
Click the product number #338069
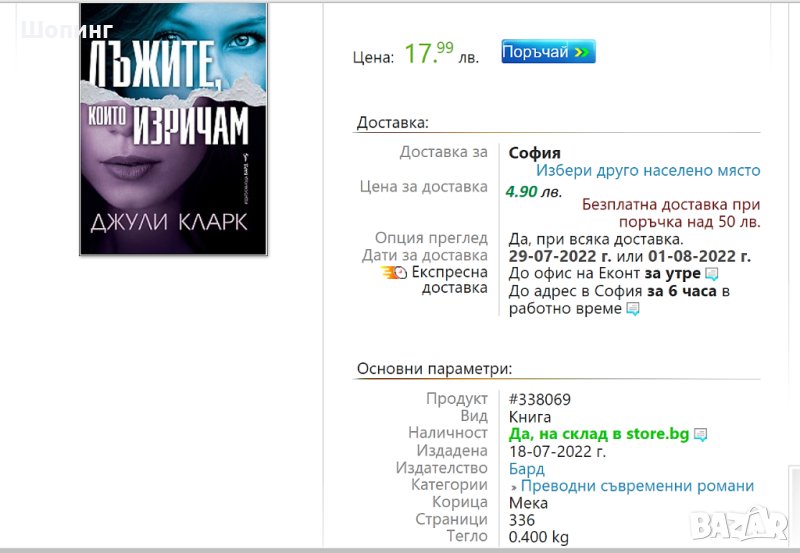coord(540,399)
